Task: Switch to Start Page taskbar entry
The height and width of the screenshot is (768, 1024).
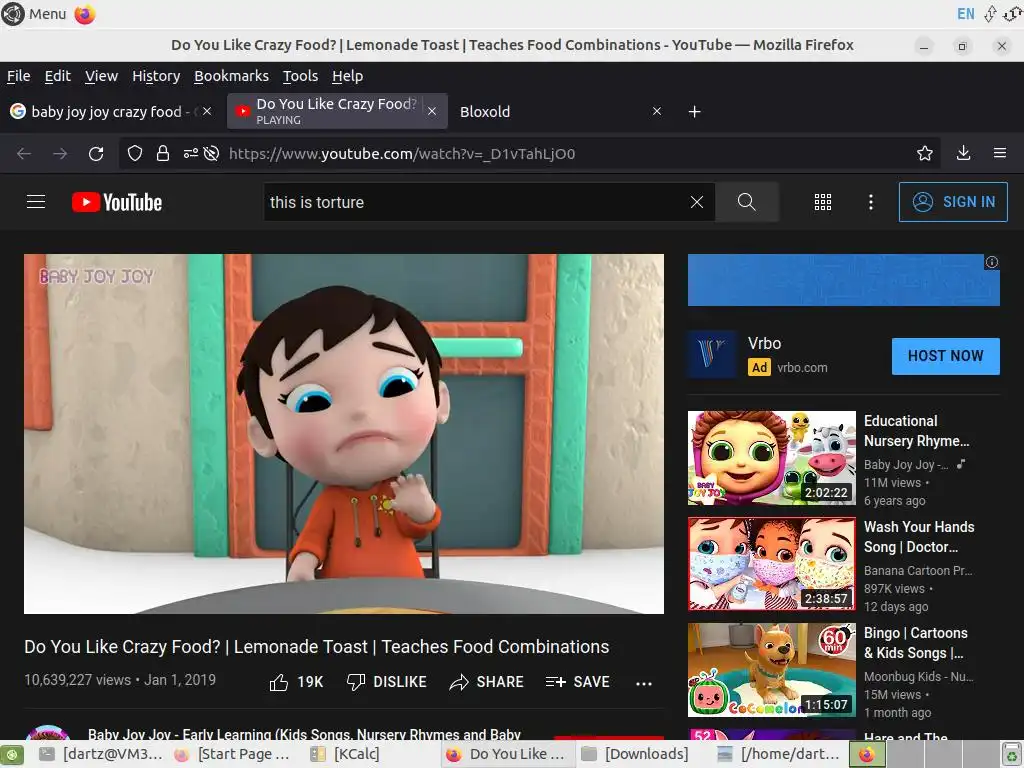Action: click(232, 754)
